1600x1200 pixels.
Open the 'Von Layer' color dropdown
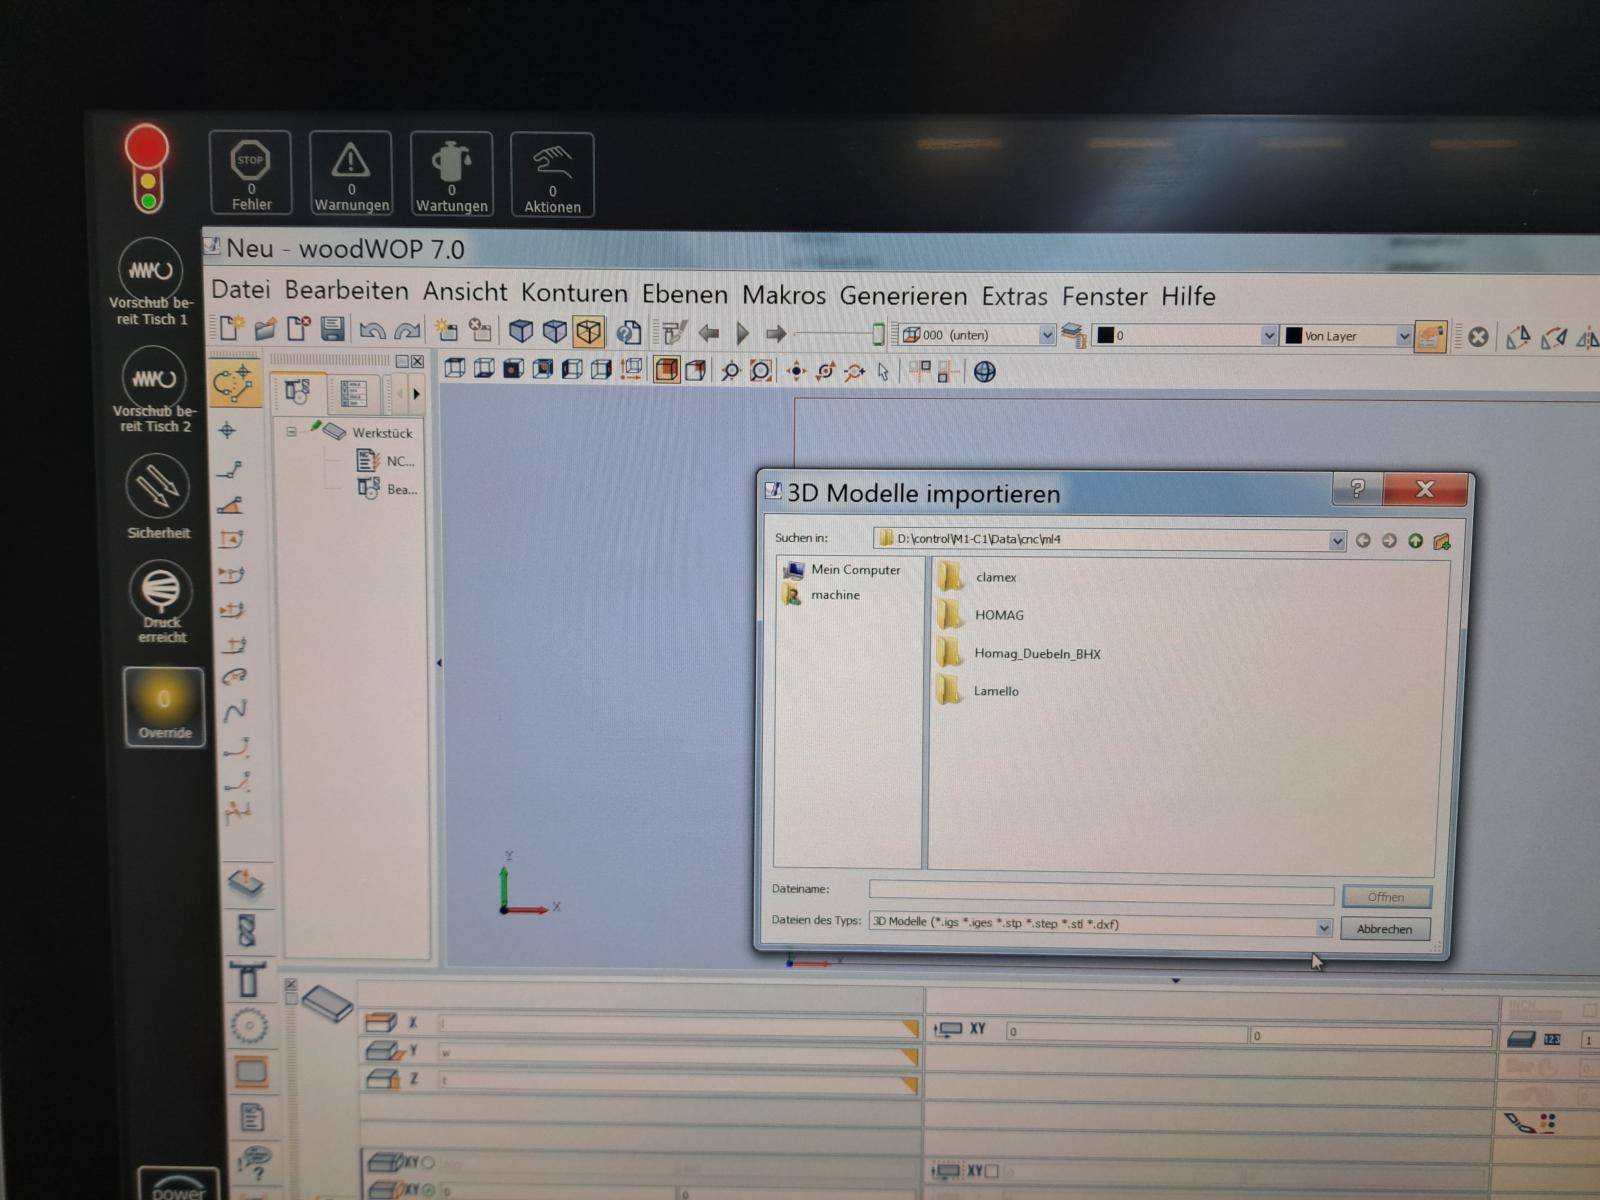(1403, 337)
